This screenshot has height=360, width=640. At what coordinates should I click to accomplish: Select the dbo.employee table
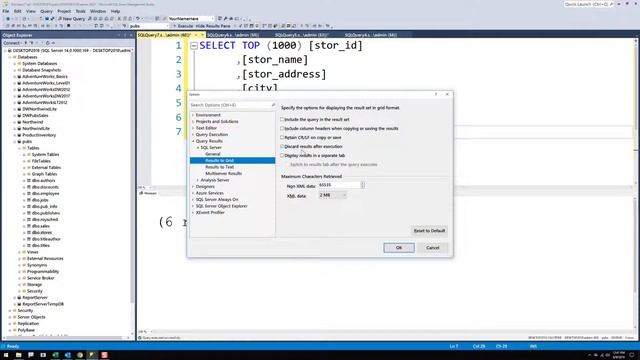point(45,193)
